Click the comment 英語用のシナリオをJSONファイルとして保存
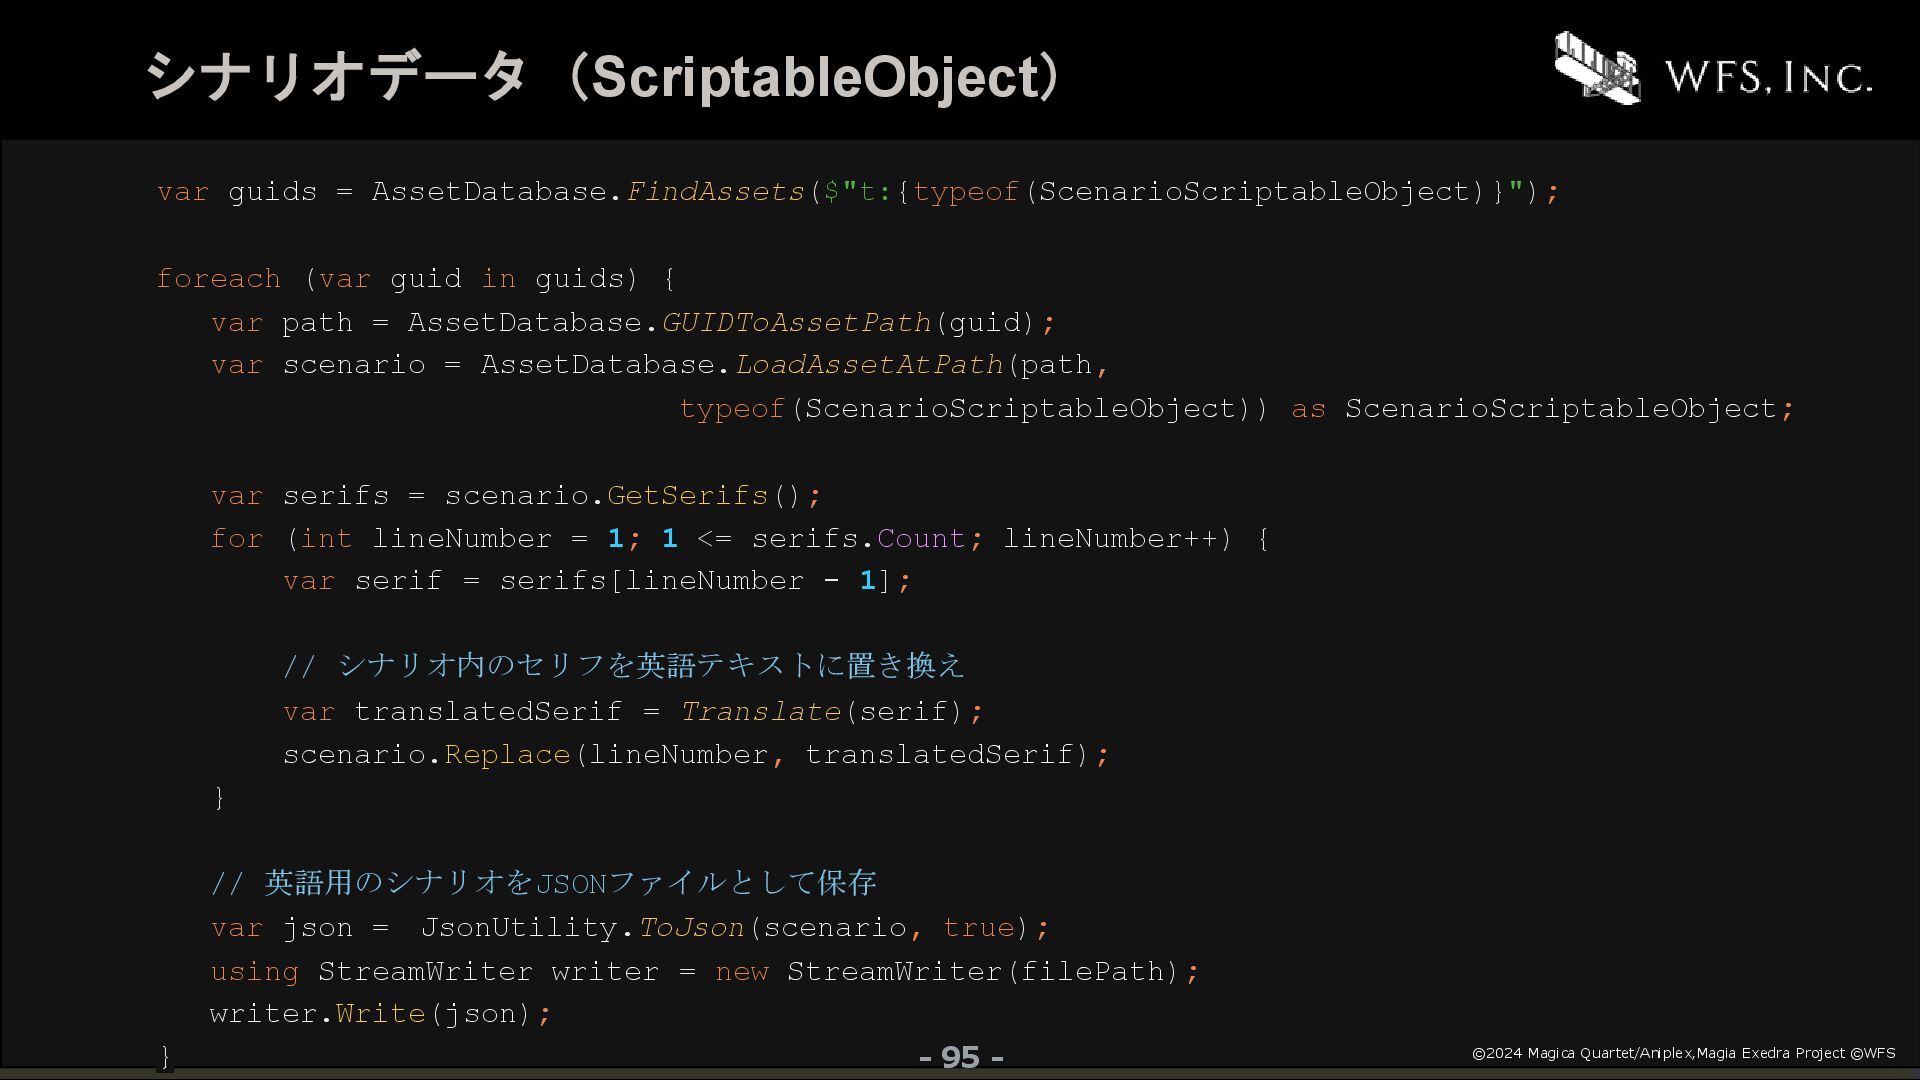The image size is (1920, 1080). (544, 882)
